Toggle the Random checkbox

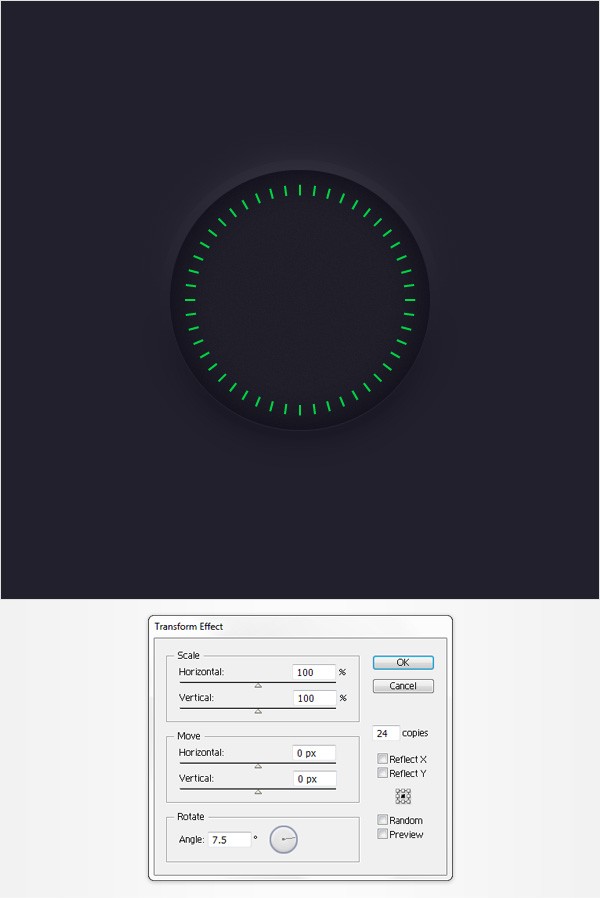[382, 820]
